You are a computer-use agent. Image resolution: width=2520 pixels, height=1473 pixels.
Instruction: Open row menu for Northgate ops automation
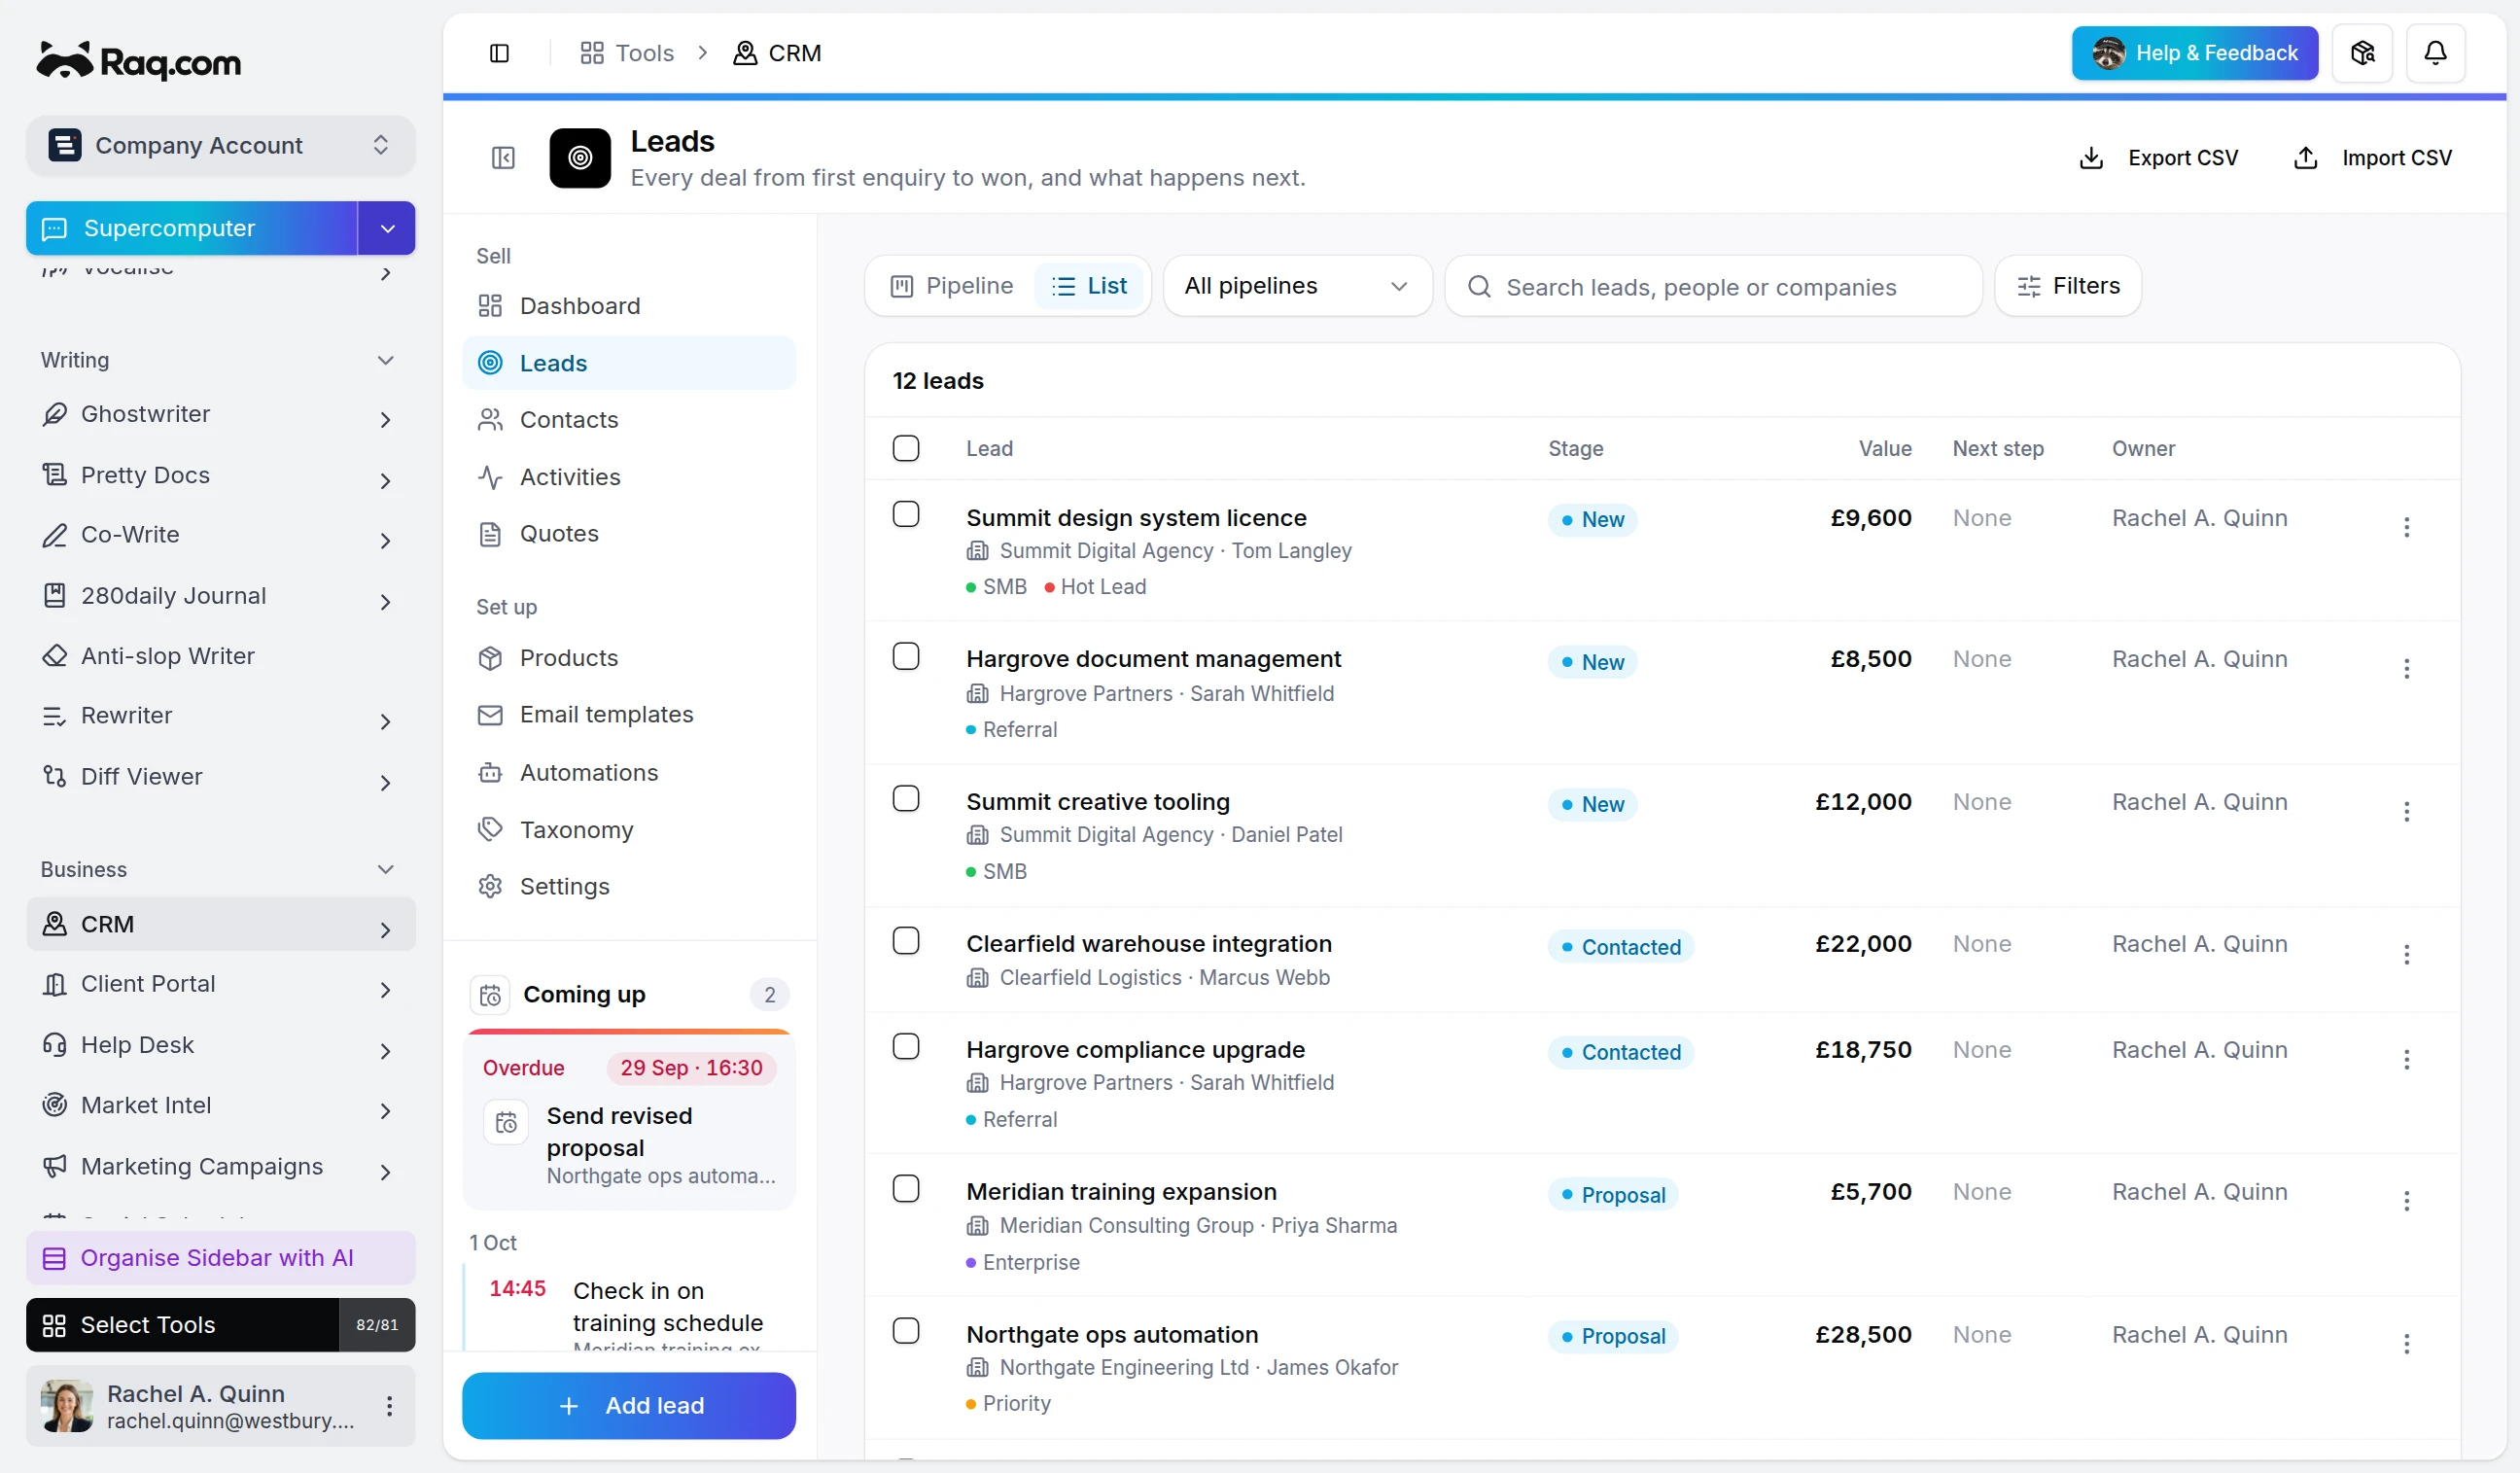point(2406,1343)
